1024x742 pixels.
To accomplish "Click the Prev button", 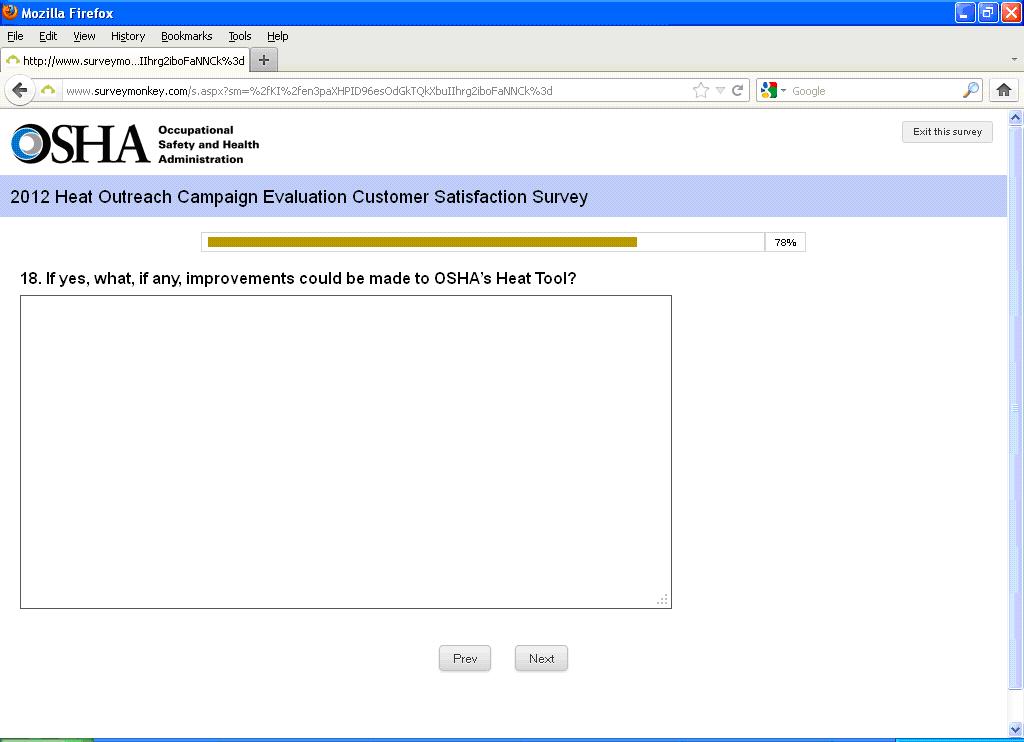I will [465, 658].
